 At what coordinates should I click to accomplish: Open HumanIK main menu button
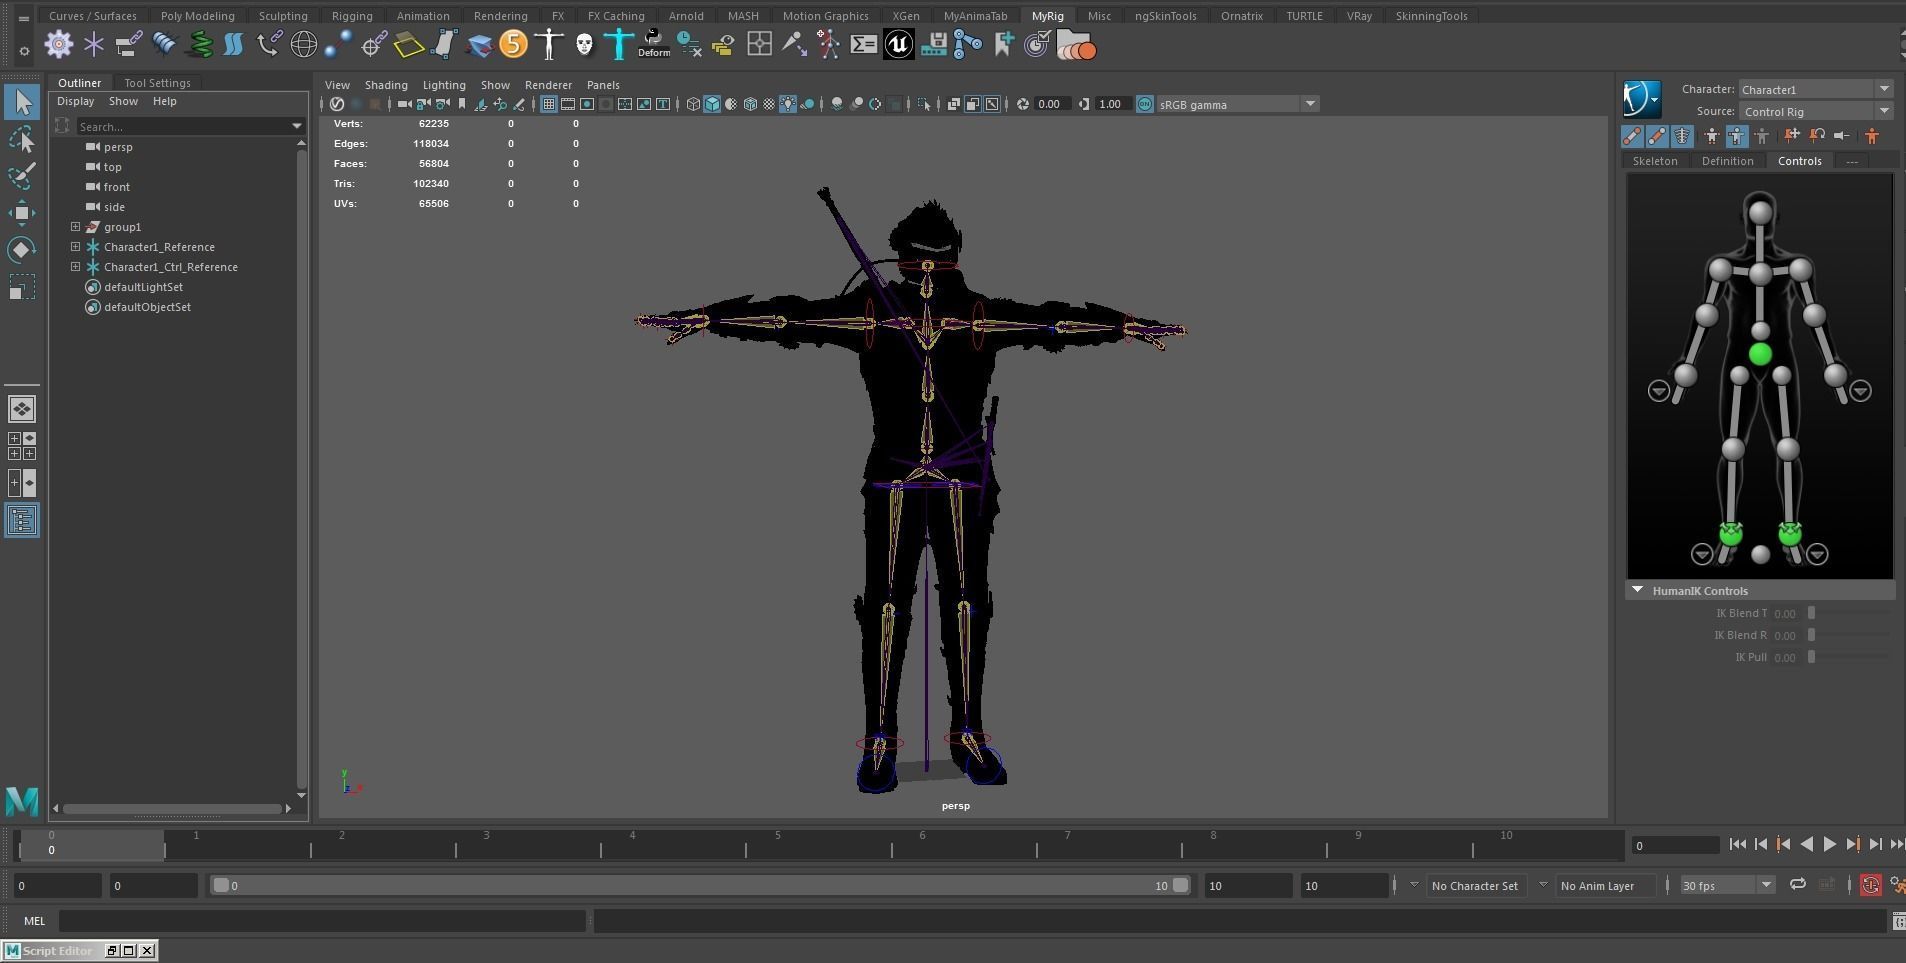click(1641, 99)
